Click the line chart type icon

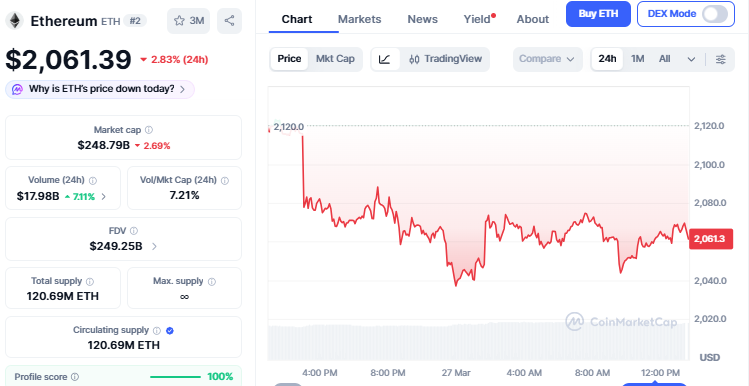tap(385, 59)
